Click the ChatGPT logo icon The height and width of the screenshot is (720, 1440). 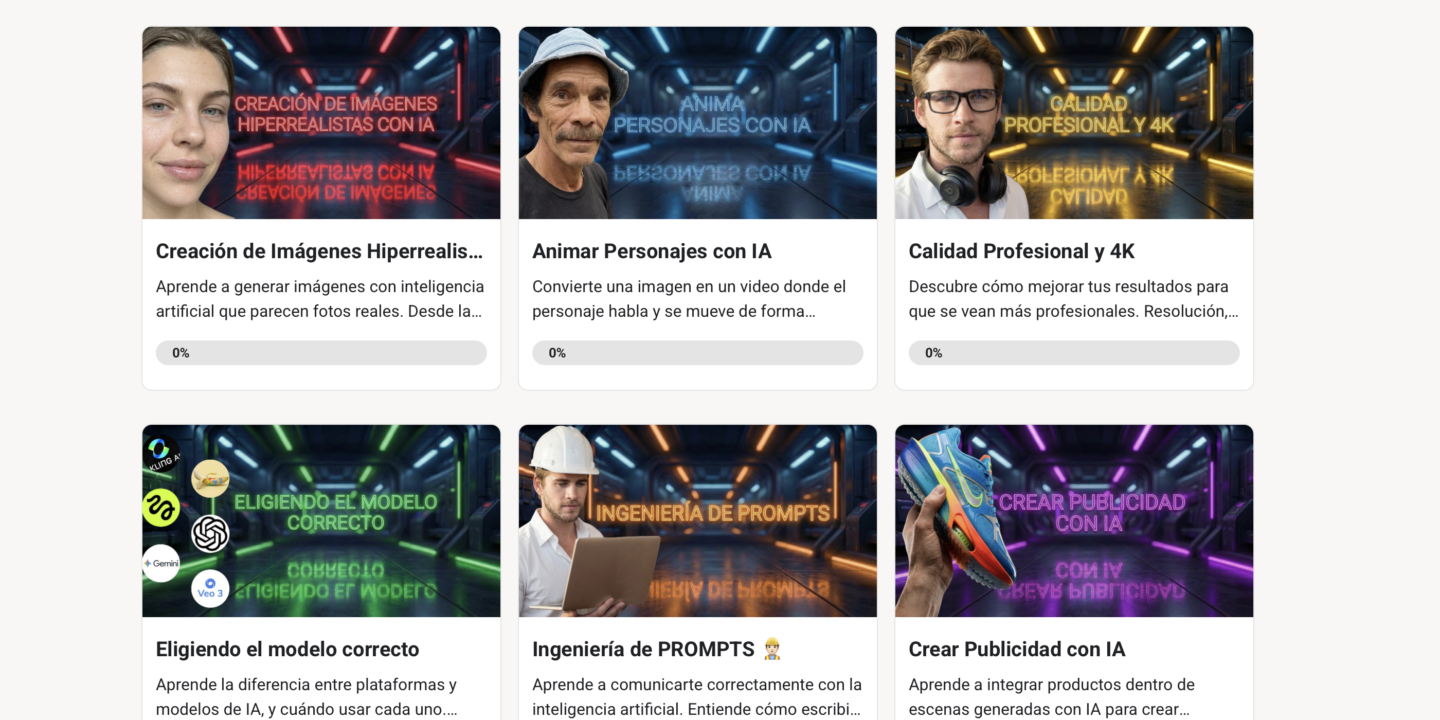click(x=210, y=534)
